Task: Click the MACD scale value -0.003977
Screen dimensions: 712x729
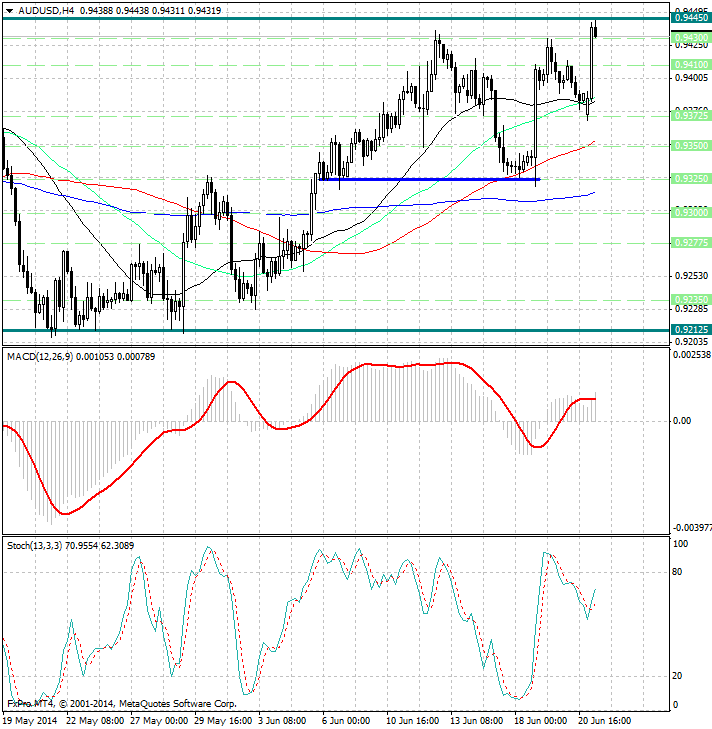Action: (692, 528)
